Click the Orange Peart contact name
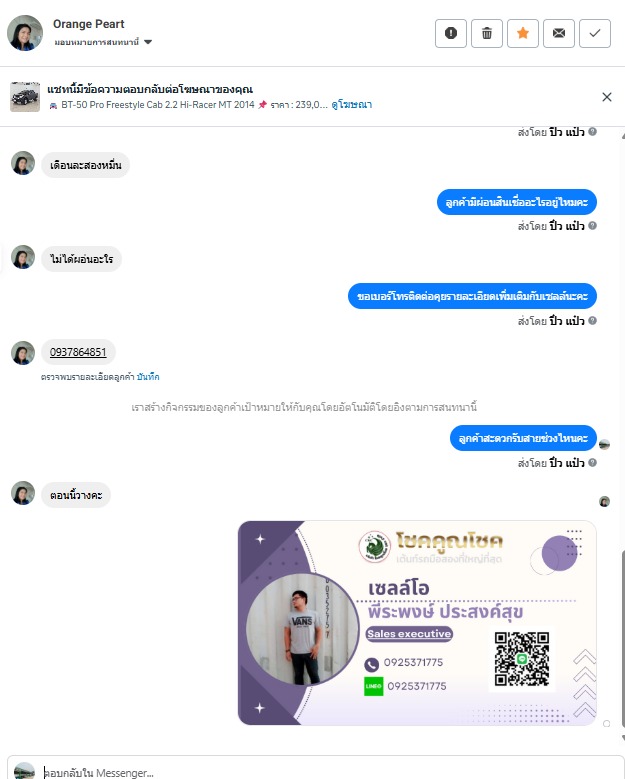 88,24
